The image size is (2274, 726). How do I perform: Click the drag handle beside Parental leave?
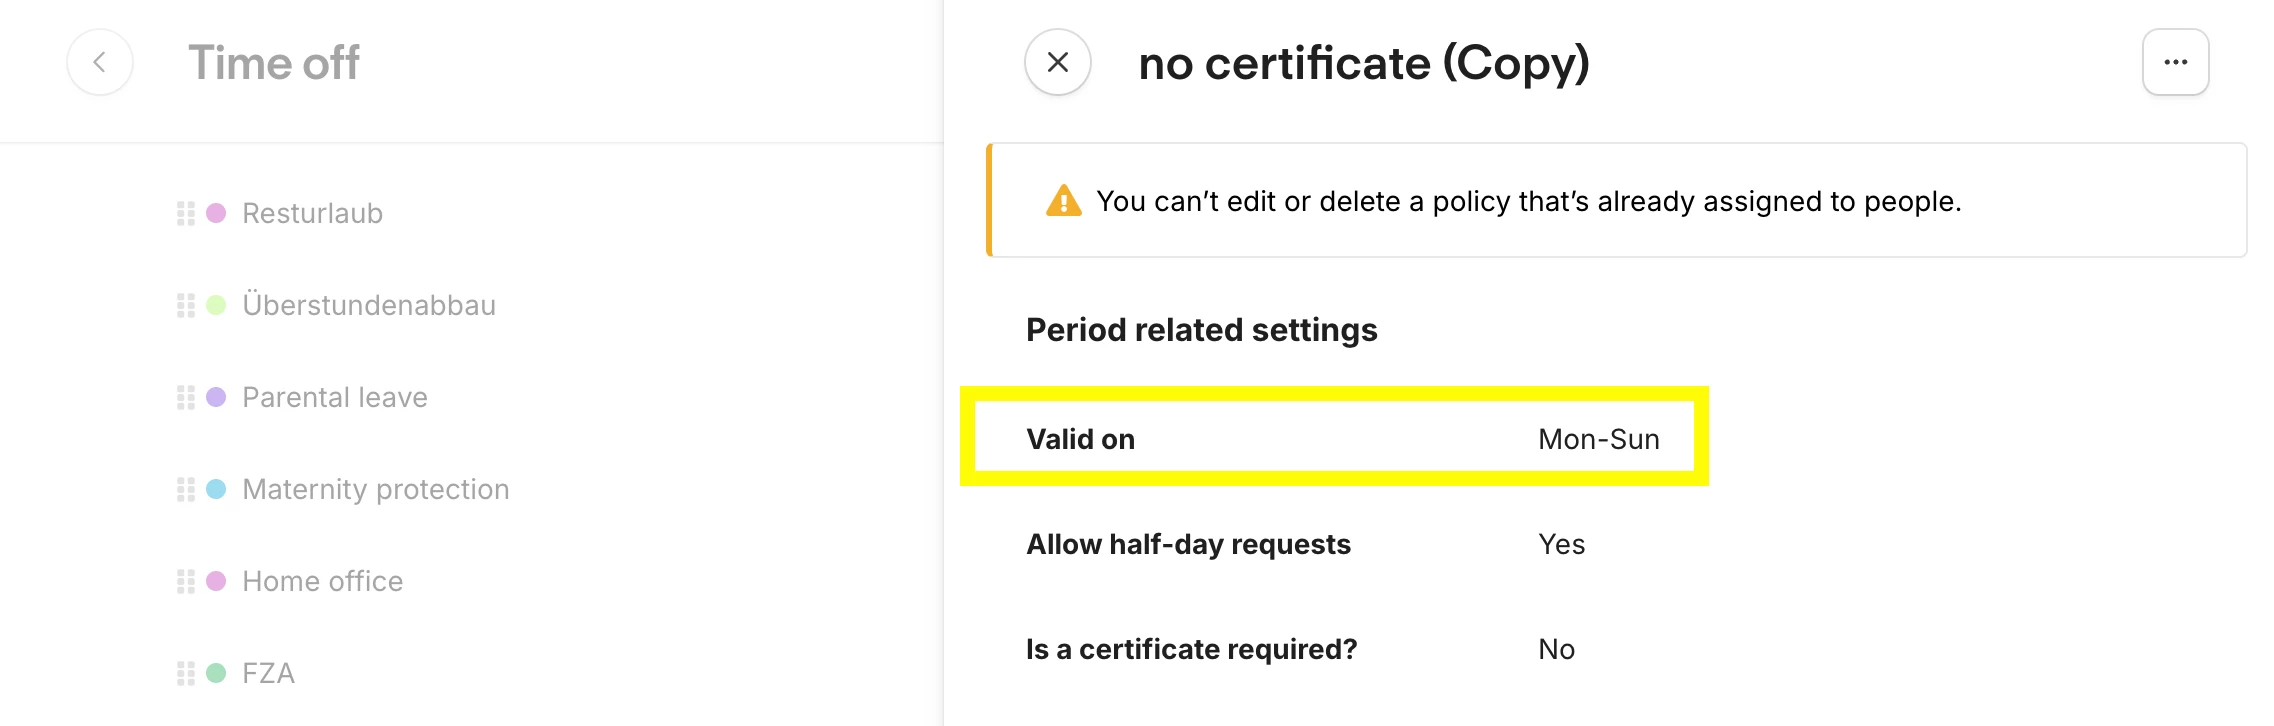pos(186,398)
